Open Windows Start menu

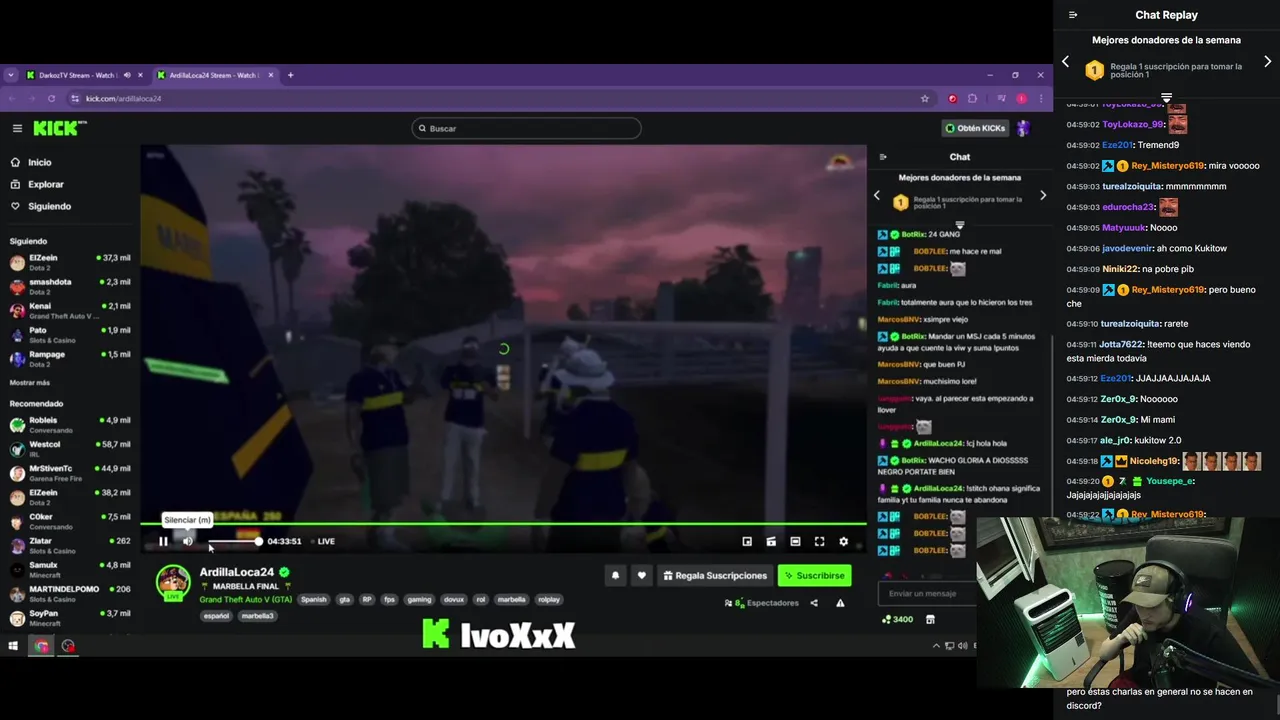[x=13, y=646]
